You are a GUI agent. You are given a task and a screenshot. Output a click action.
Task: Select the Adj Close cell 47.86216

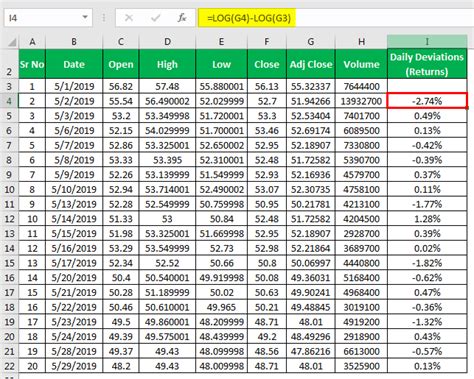[311, 351]
